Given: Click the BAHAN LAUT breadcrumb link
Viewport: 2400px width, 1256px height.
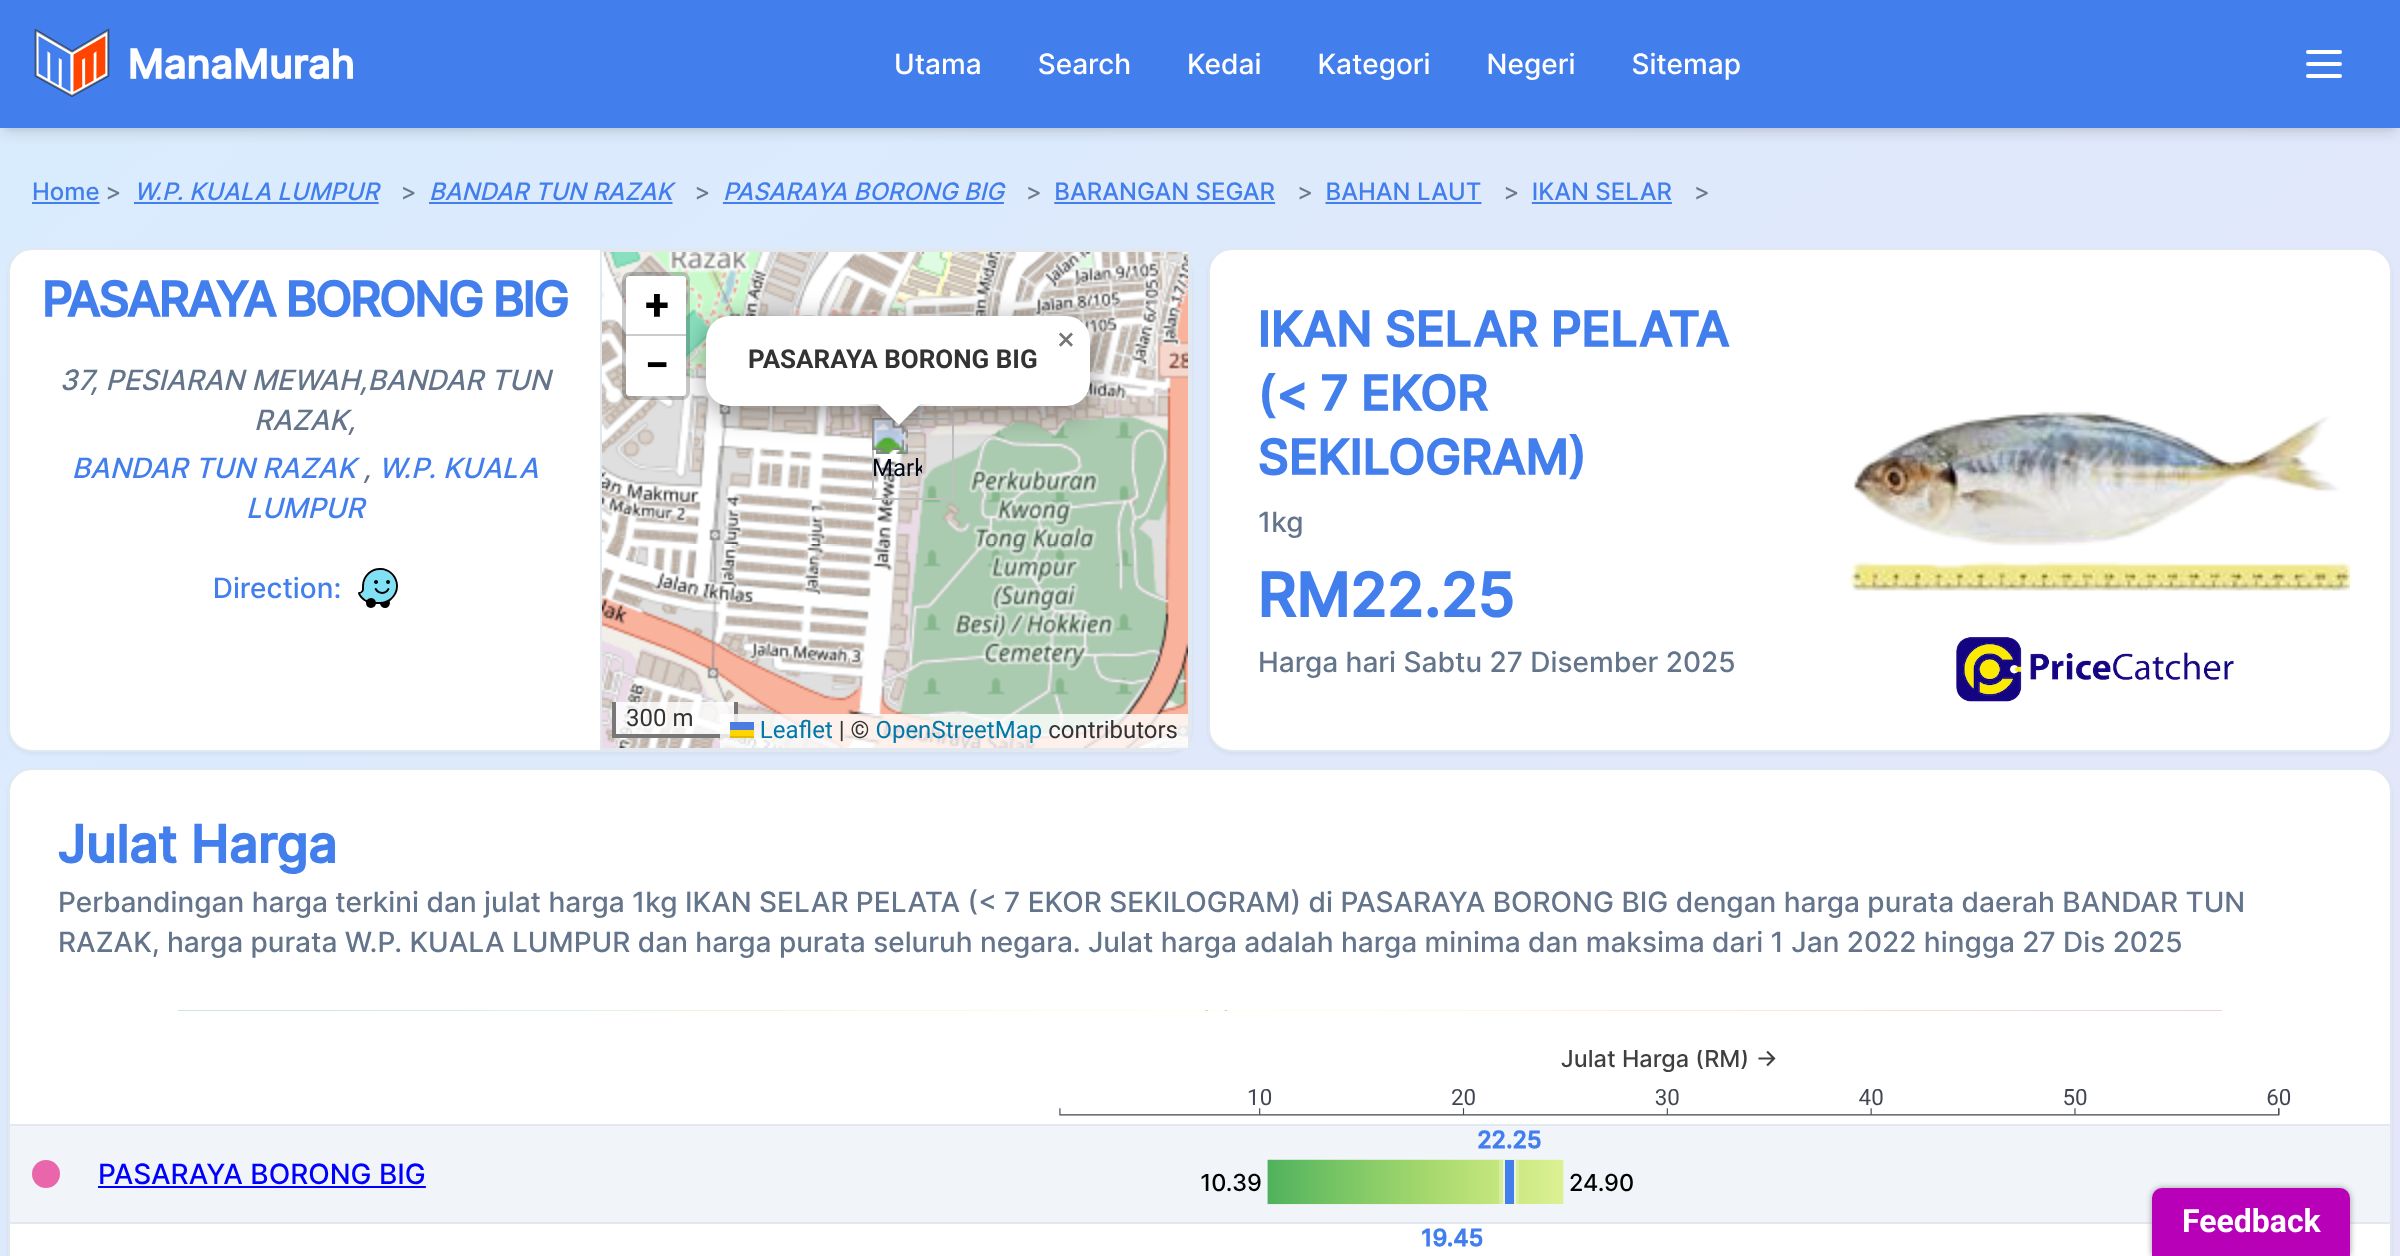Looking at the screenshot, I should 1402,191.
